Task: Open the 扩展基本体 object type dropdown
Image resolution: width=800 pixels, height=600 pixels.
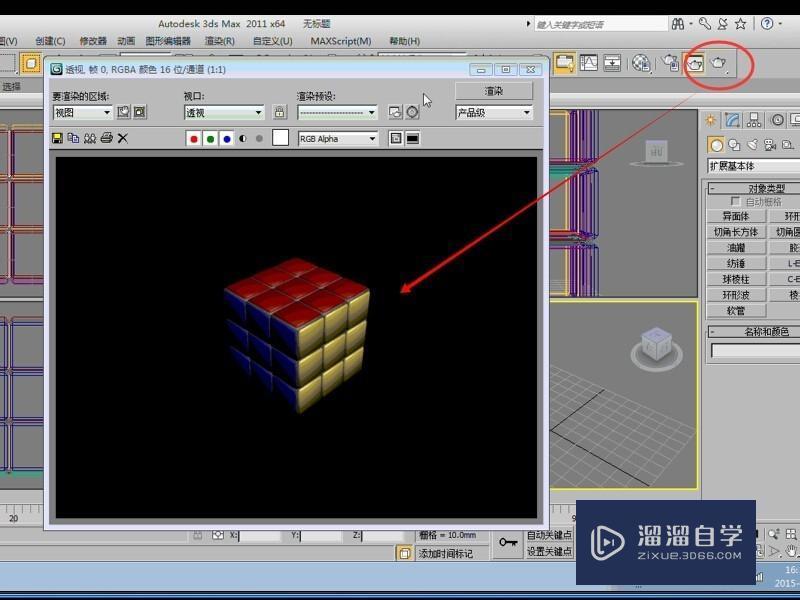Action: point(754,166)
